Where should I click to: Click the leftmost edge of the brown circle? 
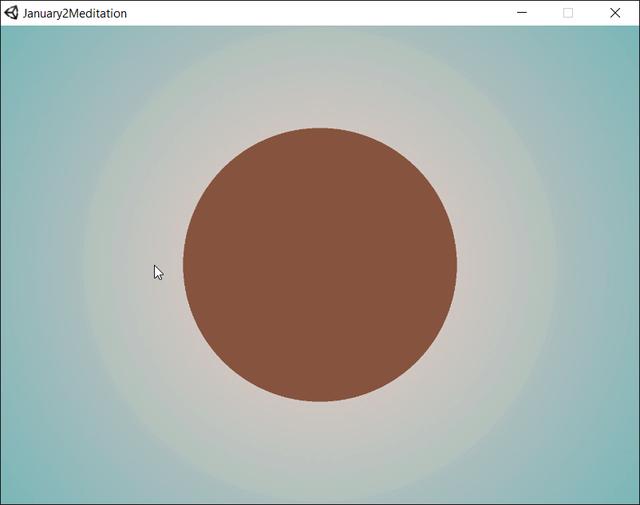186,265
